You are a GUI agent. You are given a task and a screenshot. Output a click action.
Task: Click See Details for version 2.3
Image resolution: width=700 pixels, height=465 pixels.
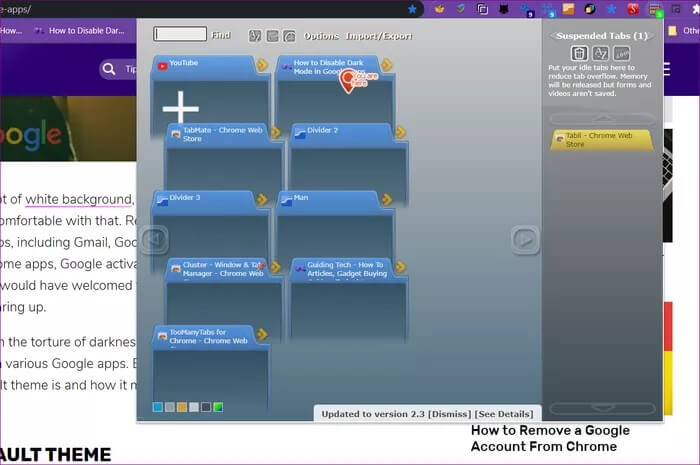pos(504,414)
